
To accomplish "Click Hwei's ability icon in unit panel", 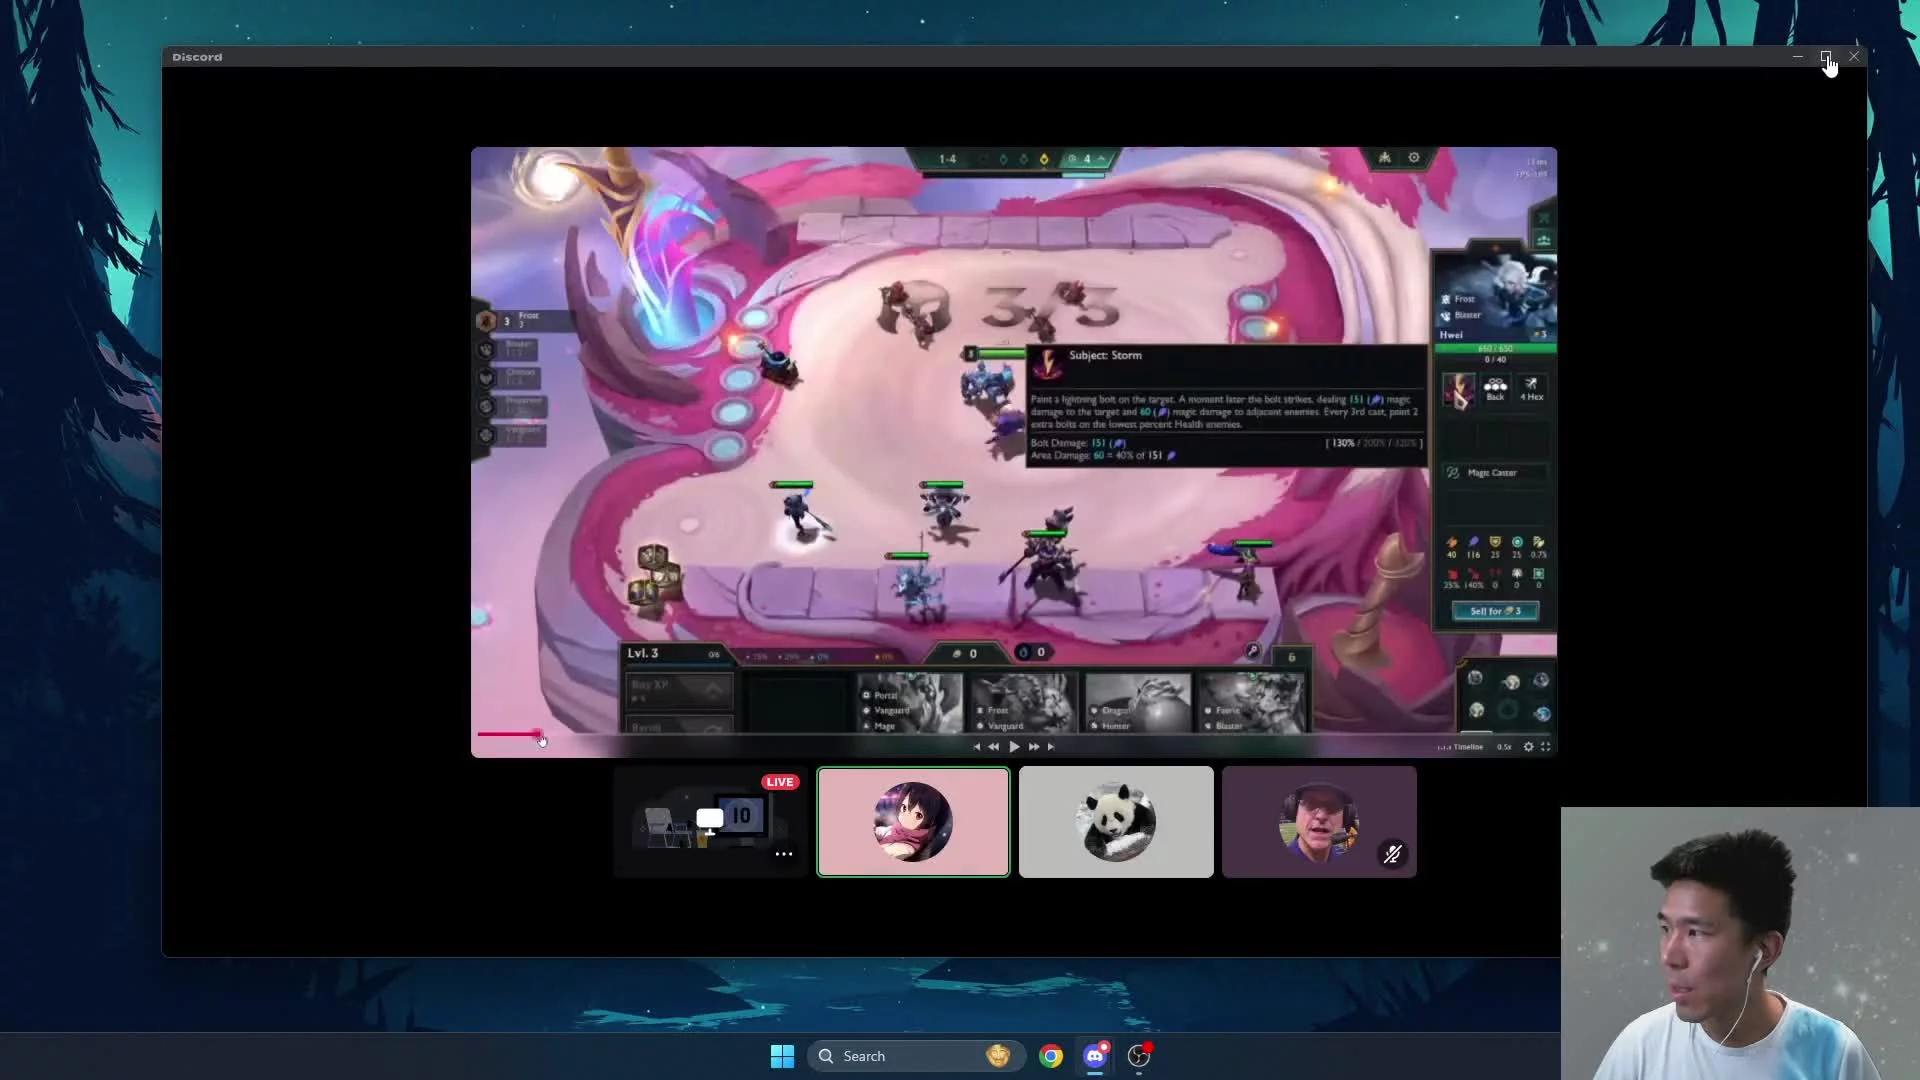I will pyautogui.click(x=1458, y=390).
